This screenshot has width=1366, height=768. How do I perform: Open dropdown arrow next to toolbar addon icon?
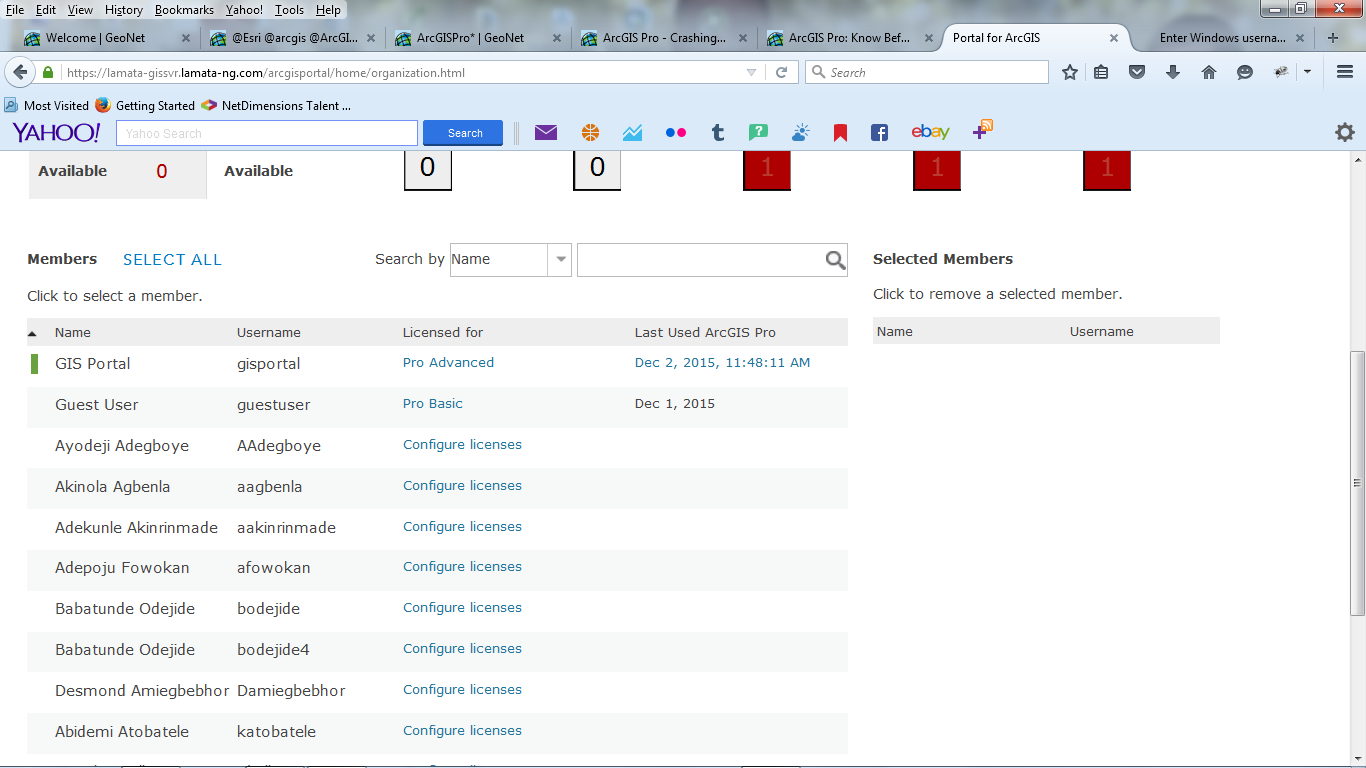coord(1307,72)
